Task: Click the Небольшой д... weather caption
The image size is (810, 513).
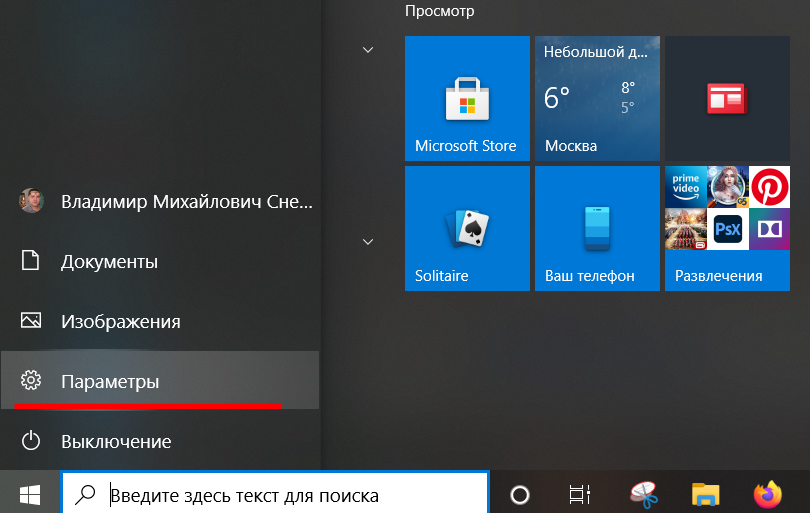Action: (596, 52)
